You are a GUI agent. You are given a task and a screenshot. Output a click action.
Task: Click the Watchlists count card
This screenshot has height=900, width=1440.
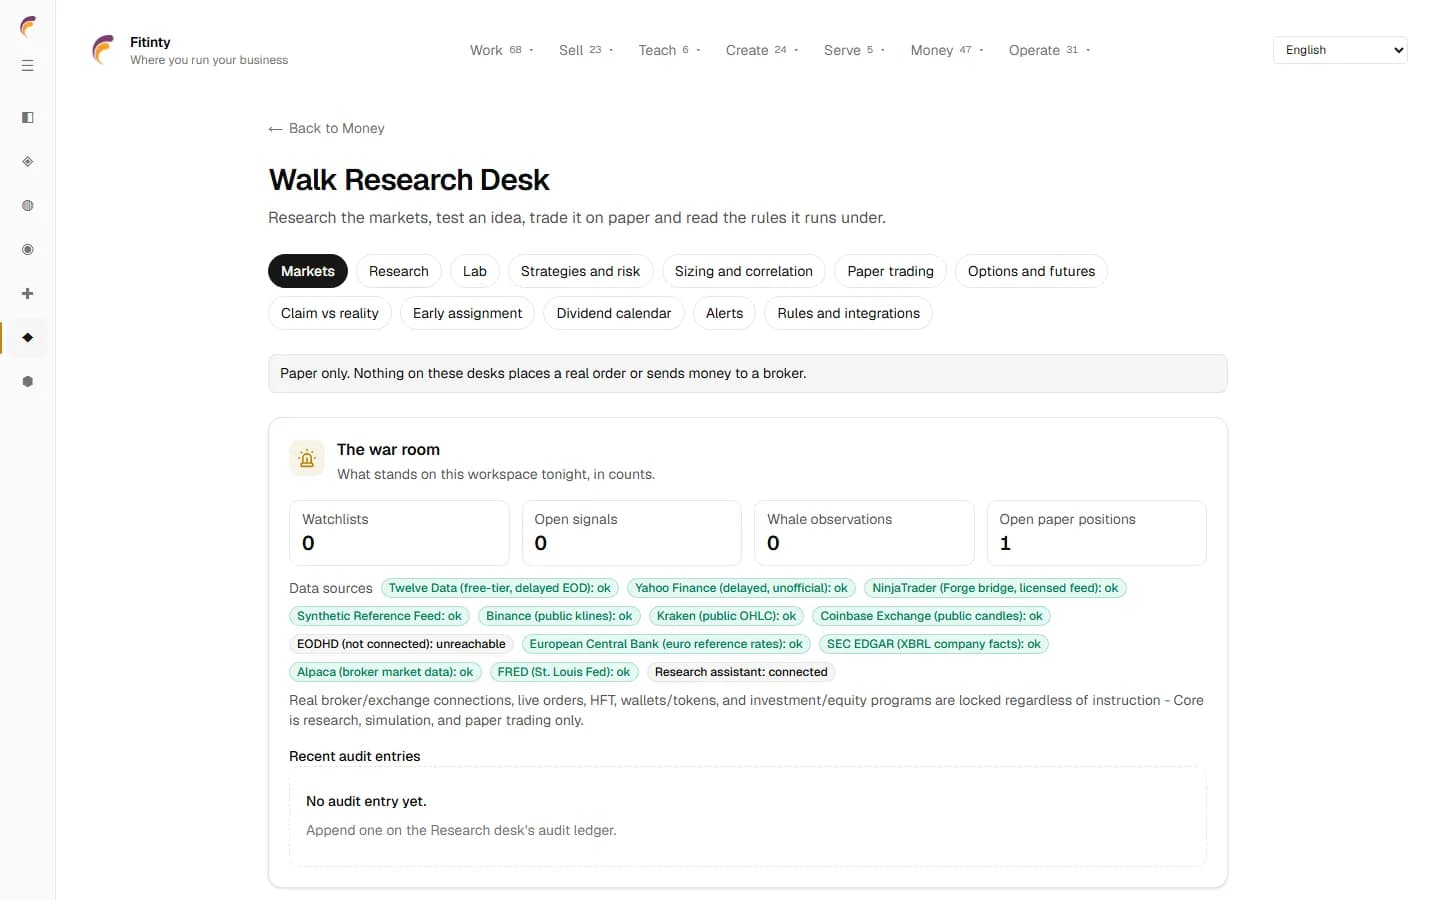pyautogui.click(x=399, y=533)
